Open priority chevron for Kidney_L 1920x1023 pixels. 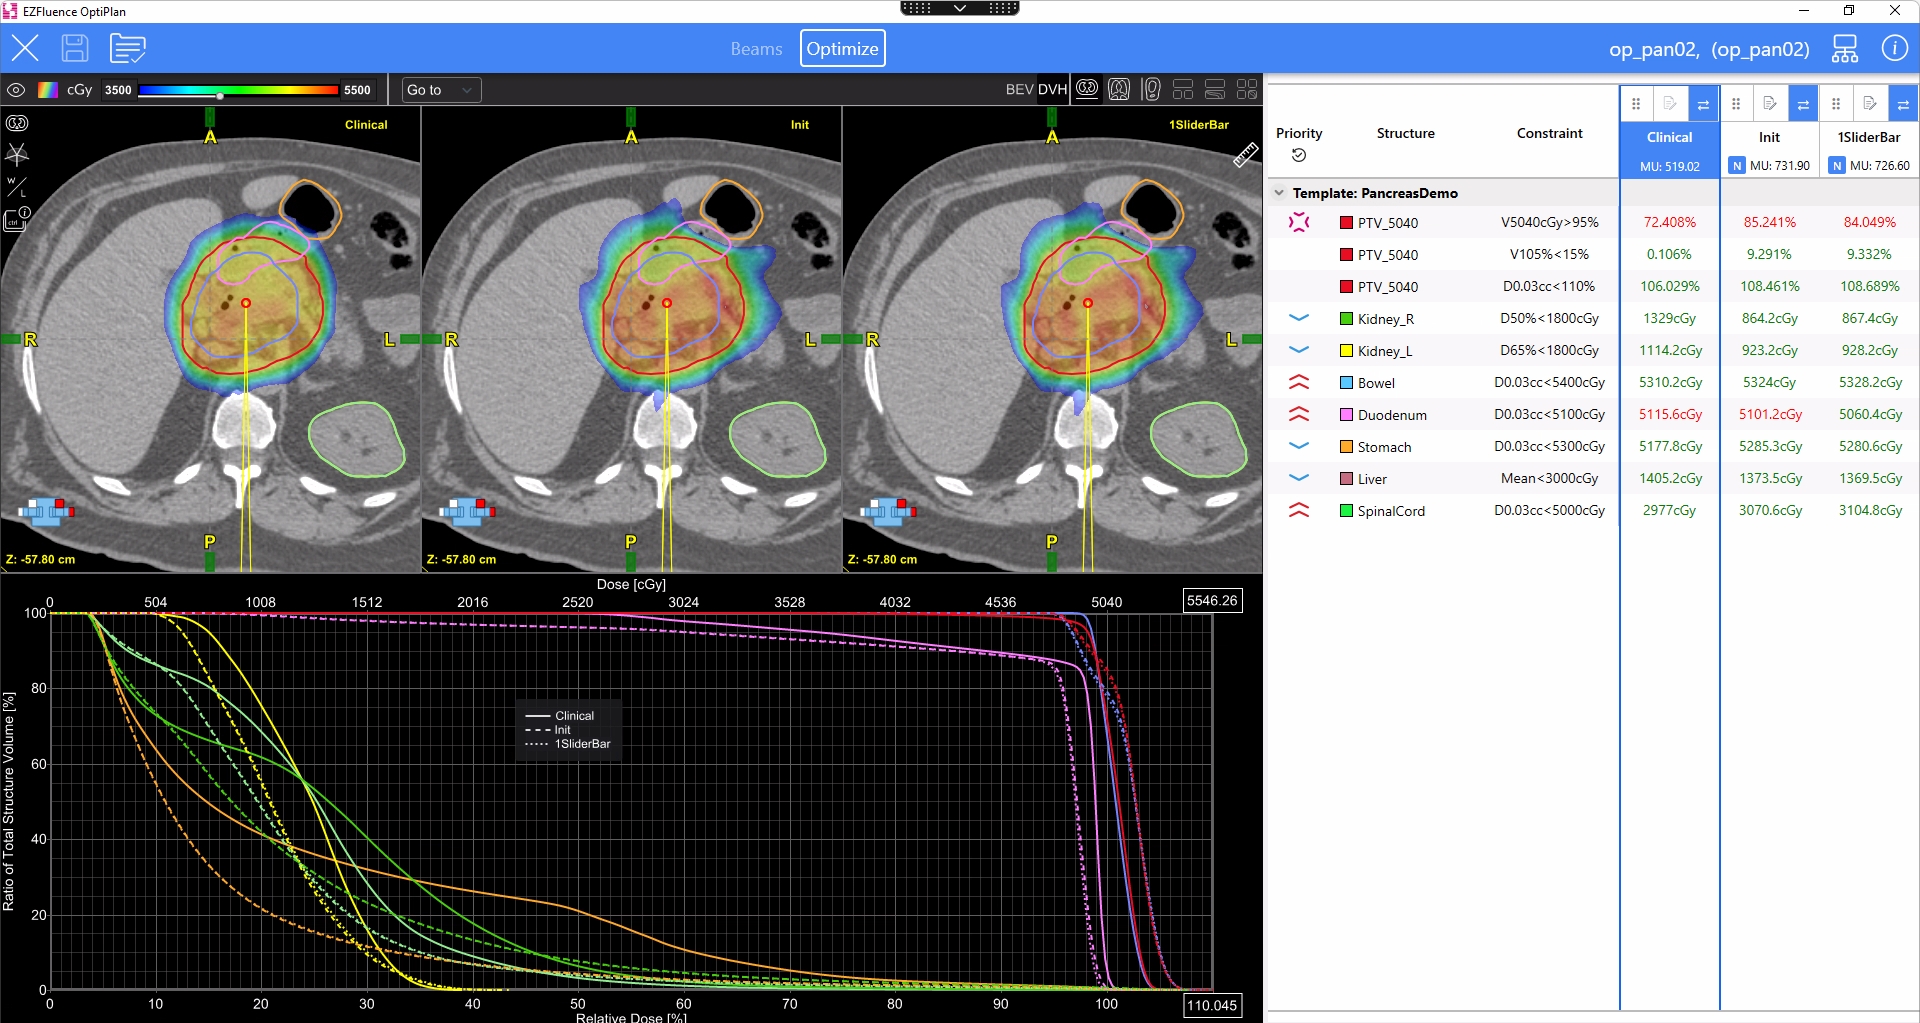click(x=1299, y=350)
